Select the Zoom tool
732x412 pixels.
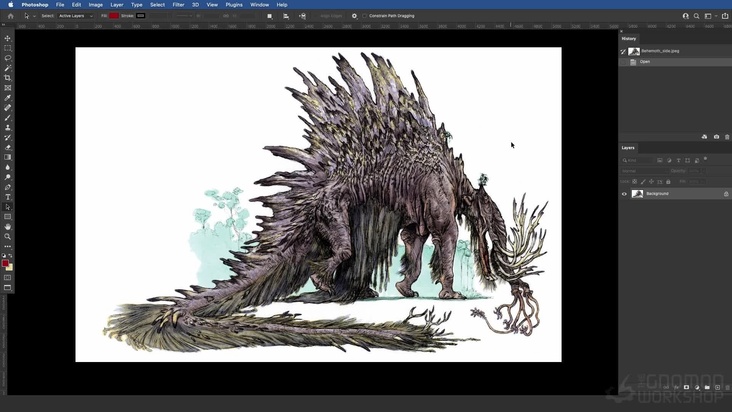[7, 237]
